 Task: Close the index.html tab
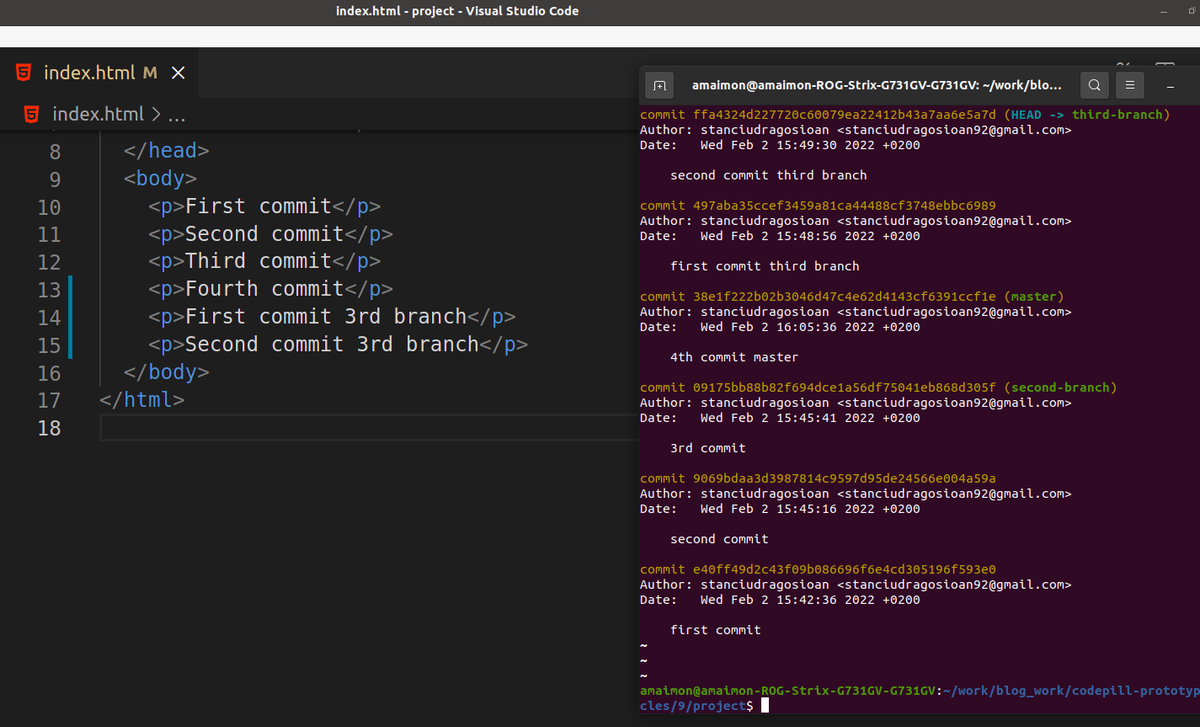[178, 72]
